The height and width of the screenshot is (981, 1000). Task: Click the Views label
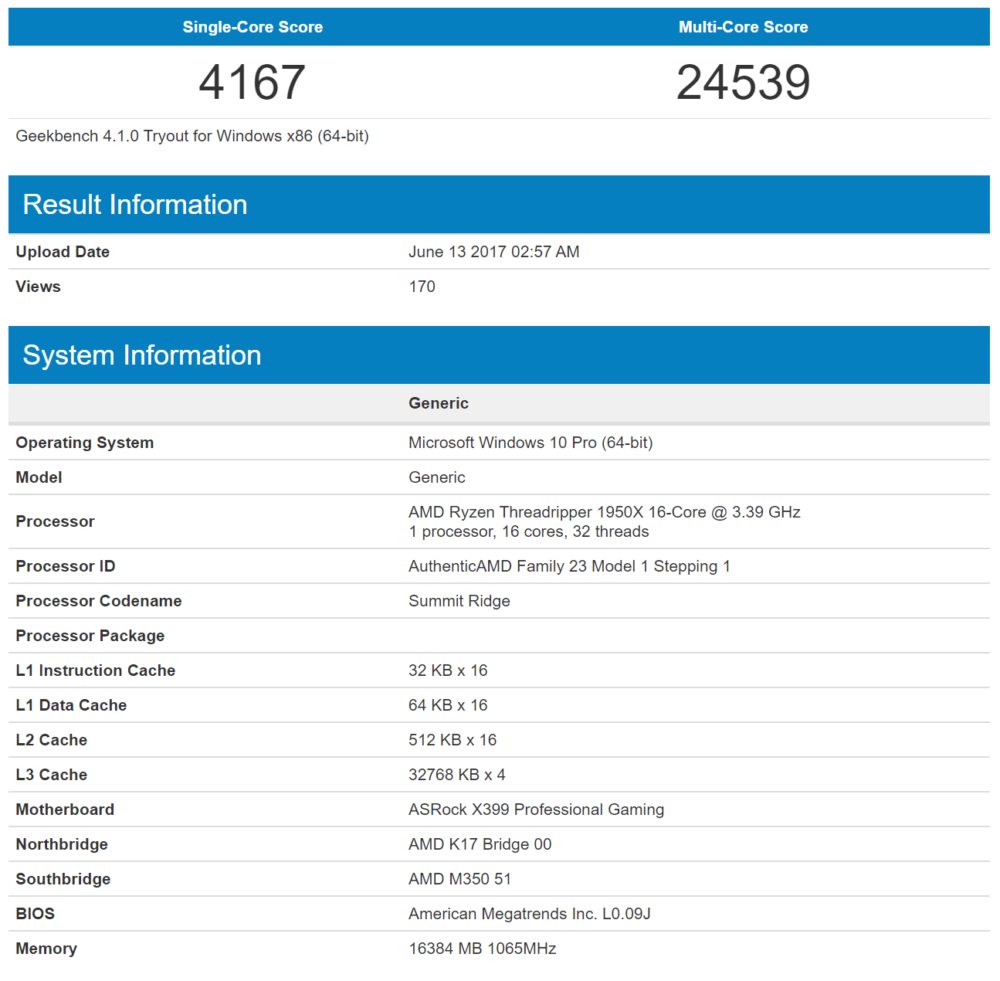coord(38,286)
